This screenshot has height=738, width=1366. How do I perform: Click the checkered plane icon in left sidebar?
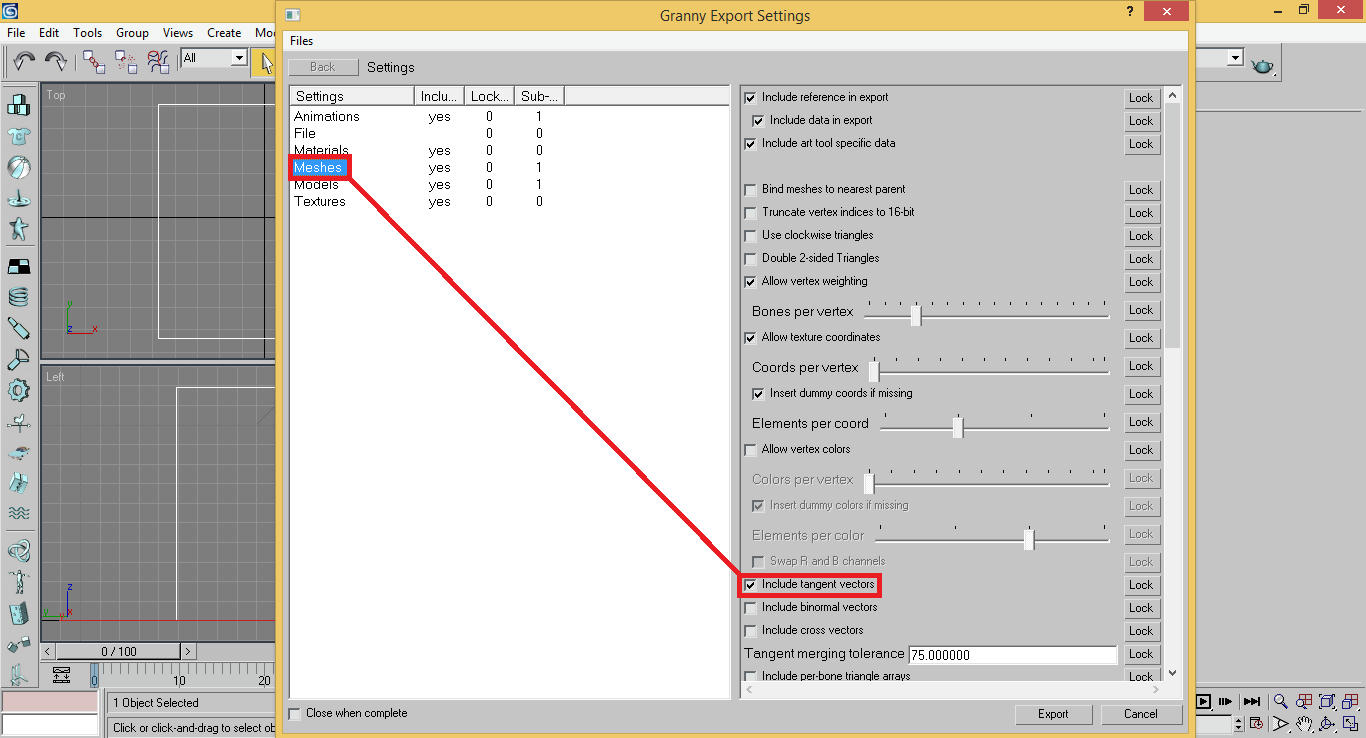click(x=18, y=266)
